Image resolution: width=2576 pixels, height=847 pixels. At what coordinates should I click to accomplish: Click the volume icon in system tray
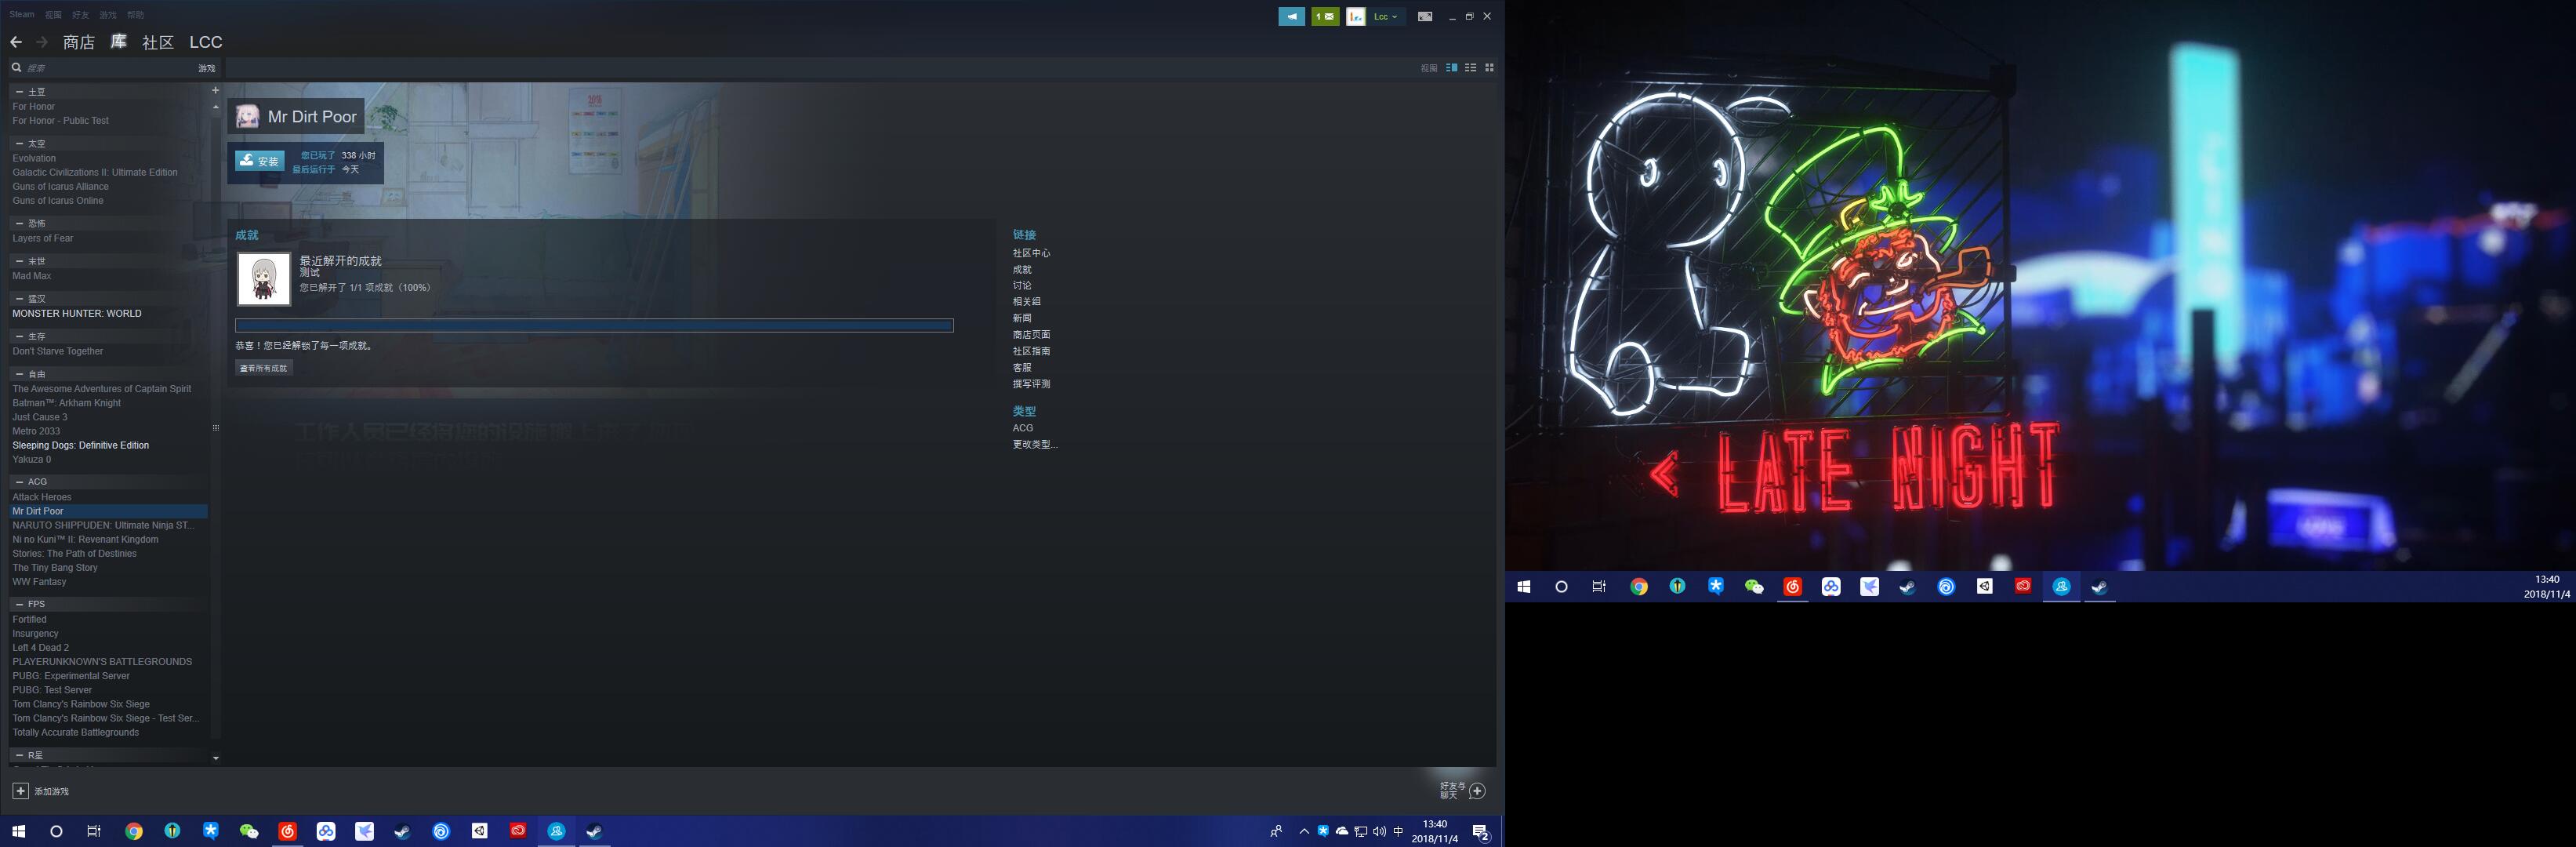coord(1380,831)
